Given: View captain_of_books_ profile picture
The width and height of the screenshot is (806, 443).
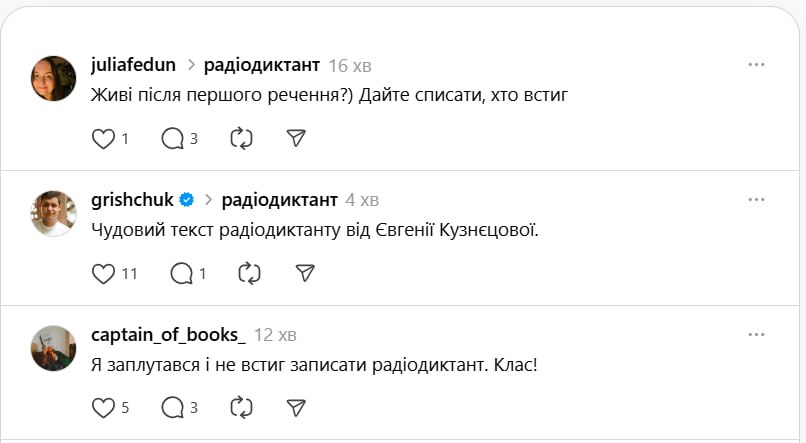Looking at the screenshot, I should [54, 348].
